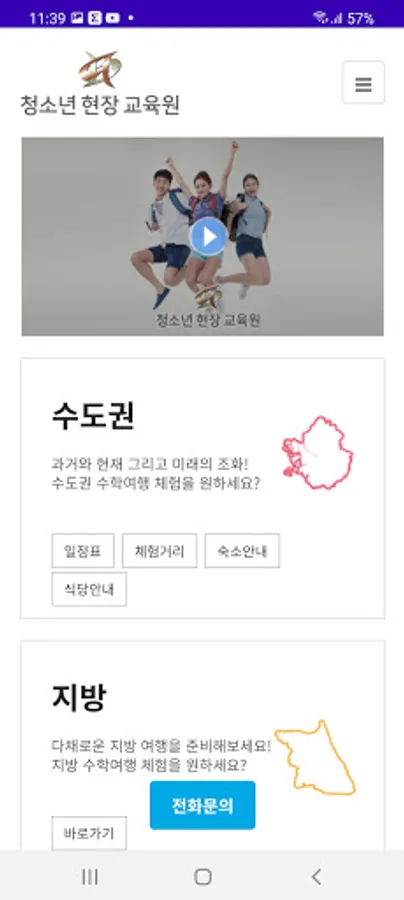The image size is (404, 900).
Task: Tap the Wi-Fi signal icon in status bar
Action: pyautogui.click(x=320, y=18)
